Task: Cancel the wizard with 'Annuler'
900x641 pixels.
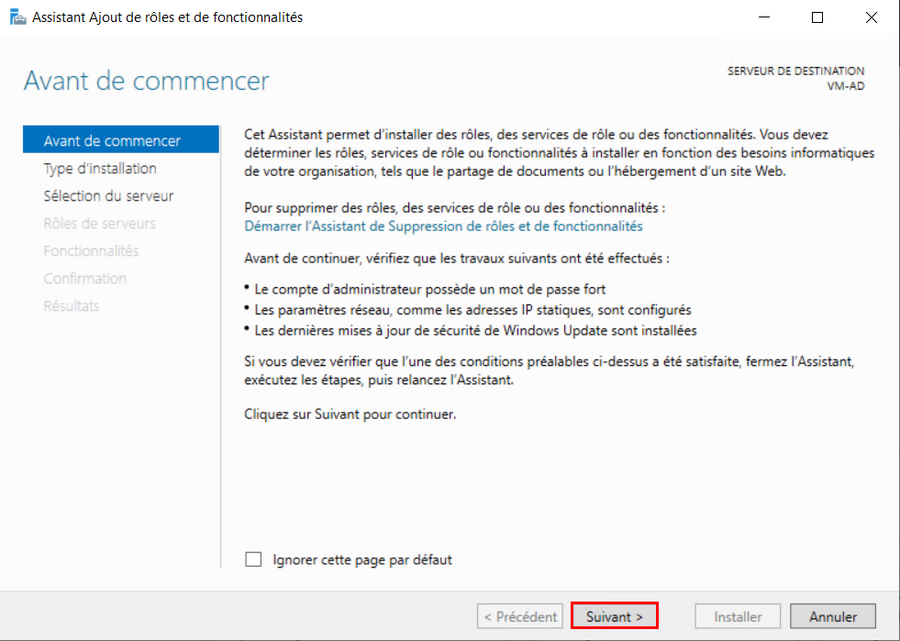Action: pyautogui.click(x=833, y=617)
